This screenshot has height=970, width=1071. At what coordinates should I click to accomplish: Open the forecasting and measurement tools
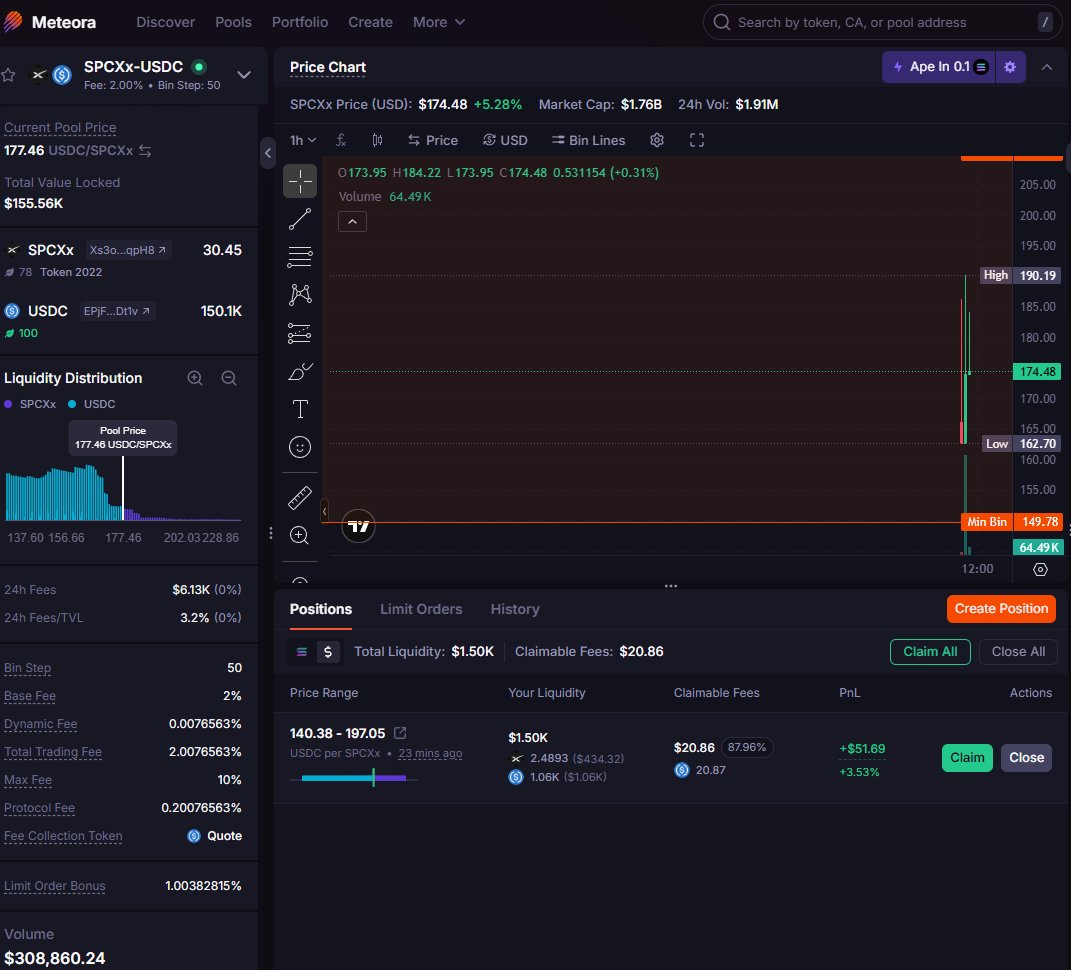click(300, 333)
